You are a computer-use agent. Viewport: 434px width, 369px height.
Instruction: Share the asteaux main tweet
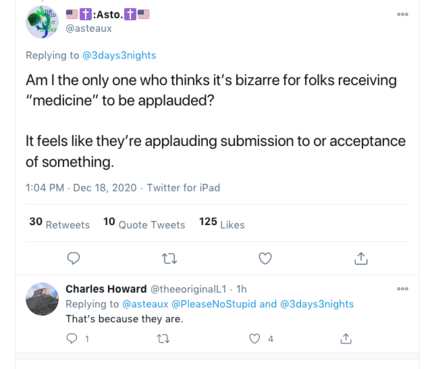click(361, 258)
